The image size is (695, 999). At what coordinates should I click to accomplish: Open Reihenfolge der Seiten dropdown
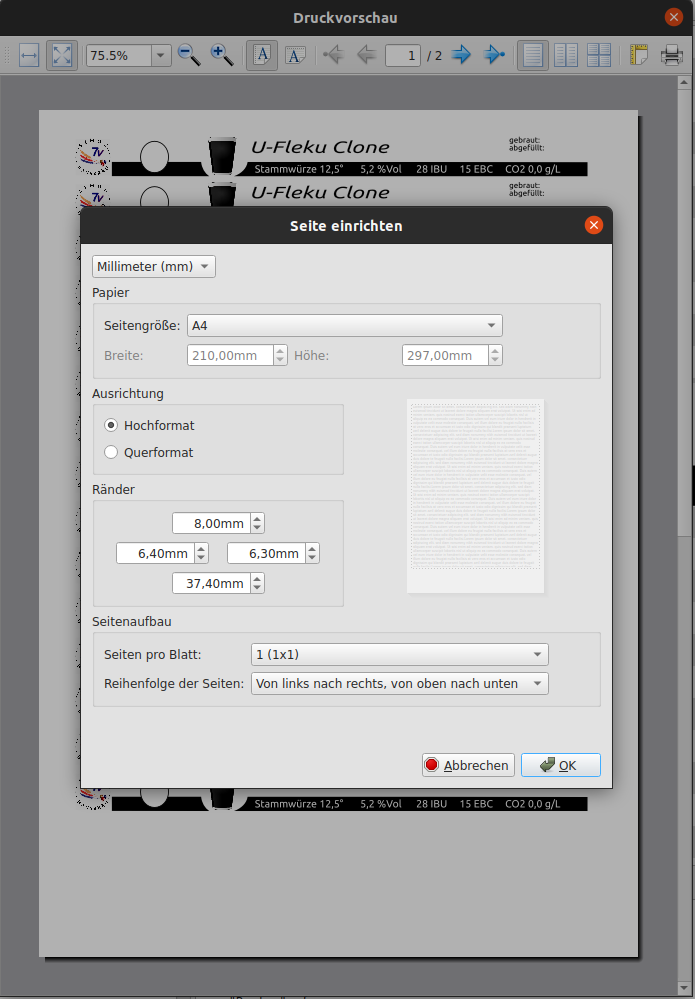click(x=399, y=684)
